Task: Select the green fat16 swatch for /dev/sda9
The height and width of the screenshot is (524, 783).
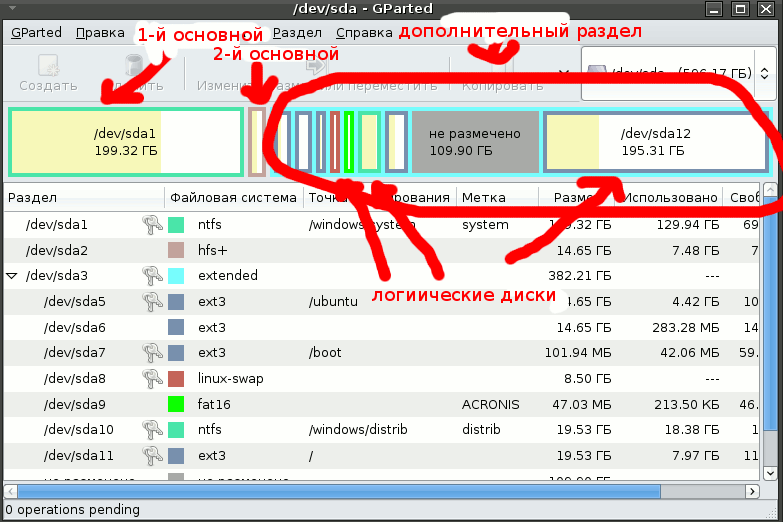Action: (176, 405)
